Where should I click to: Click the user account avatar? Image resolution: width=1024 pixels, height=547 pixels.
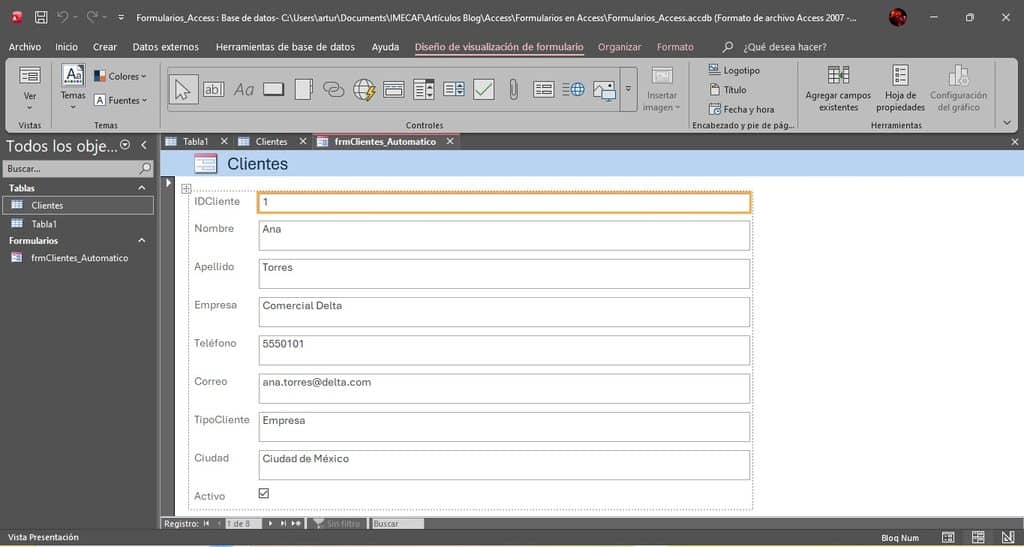click(898, 18)
